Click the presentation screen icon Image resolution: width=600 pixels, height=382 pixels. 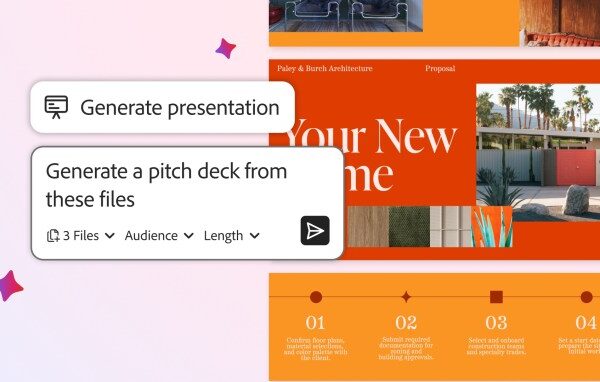pyautogui.click(x=56, y=107)
